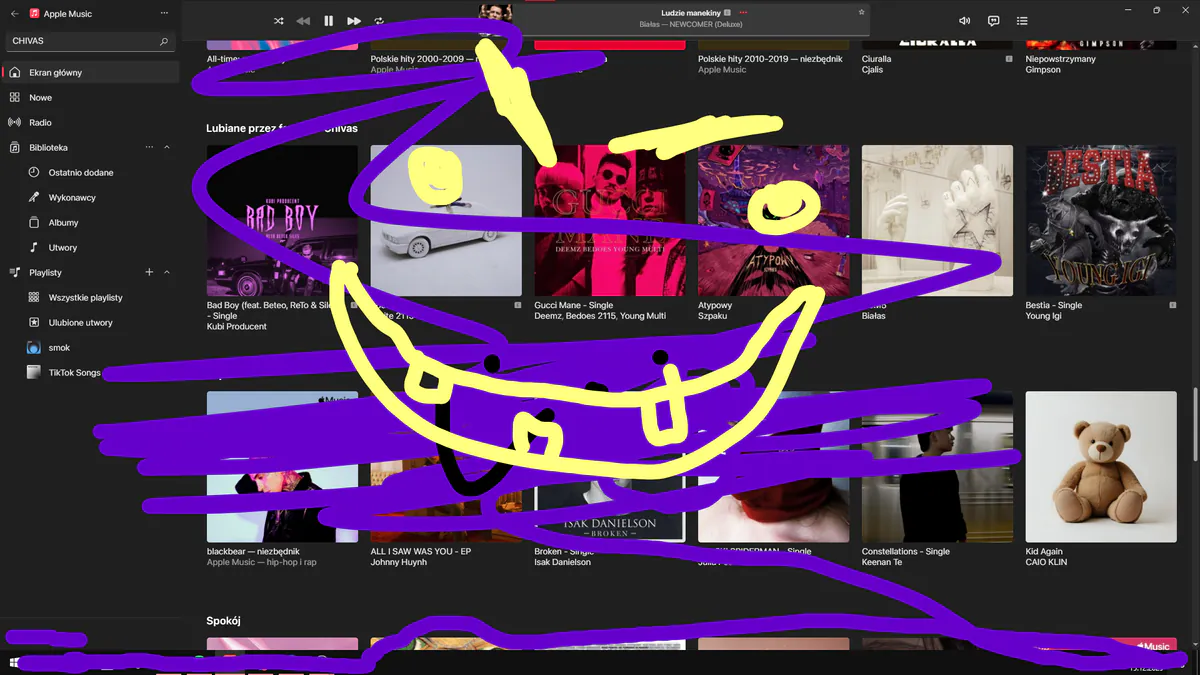The height and width of the screenshot is (675, 1200).
Task: Open Constellations - Single title
Action: pos(906,551)
